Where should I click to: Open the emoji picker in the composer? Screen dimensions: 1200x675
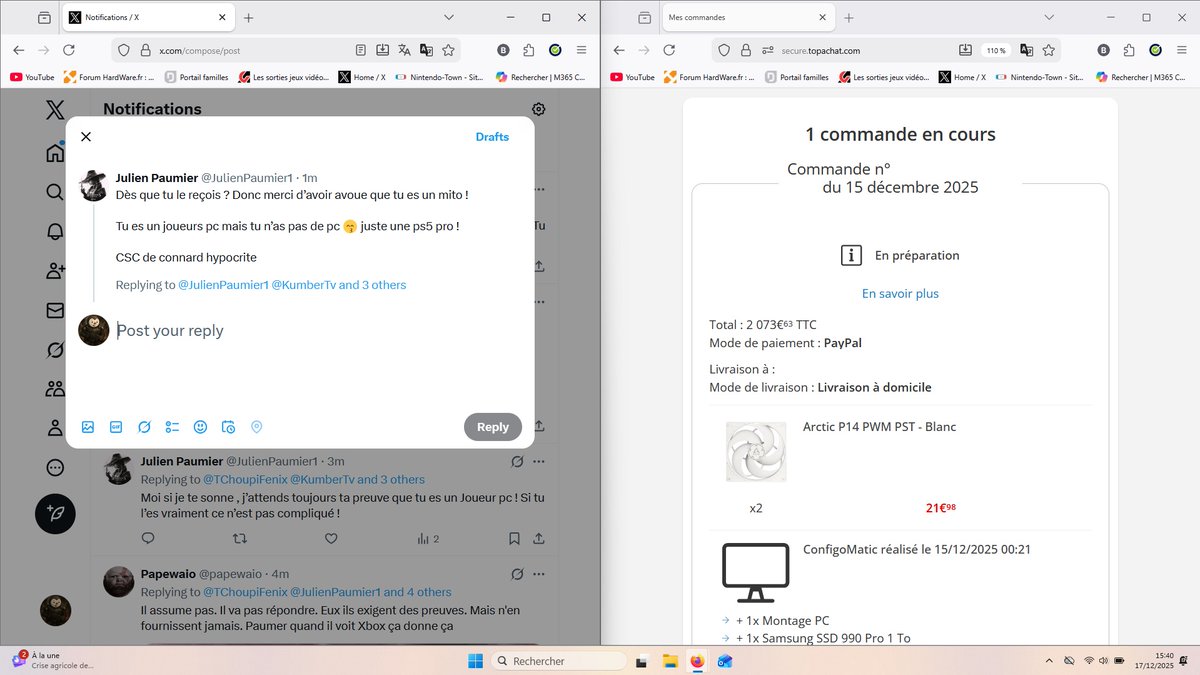pyautogui.click(x=200, y=427)
